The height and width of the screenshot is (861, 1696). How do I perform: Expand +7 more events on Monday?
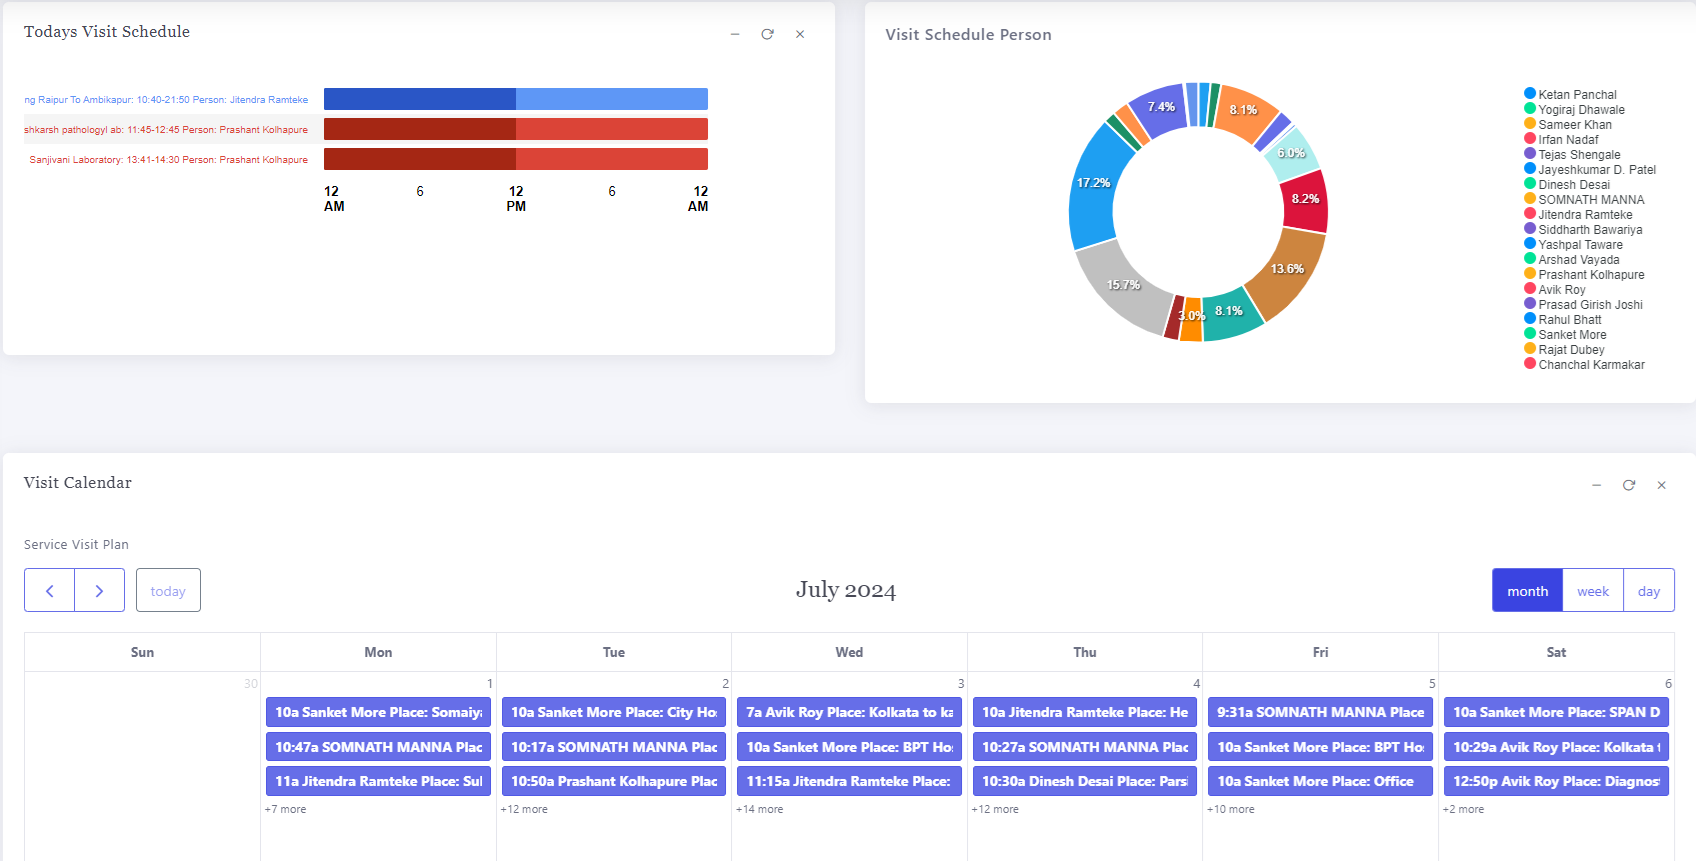(286, 809)
